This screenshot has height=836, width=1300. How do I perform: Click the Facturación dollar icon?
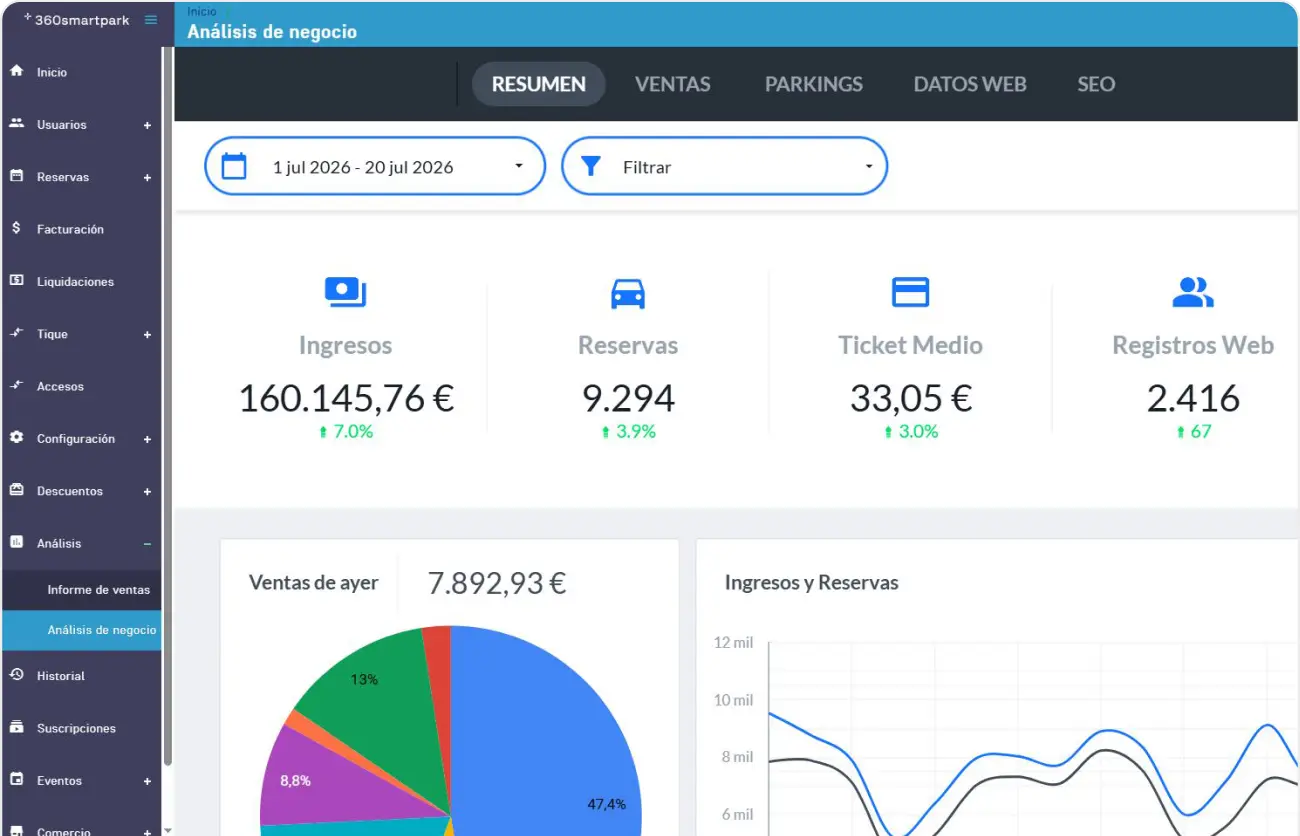pos(16,229)
